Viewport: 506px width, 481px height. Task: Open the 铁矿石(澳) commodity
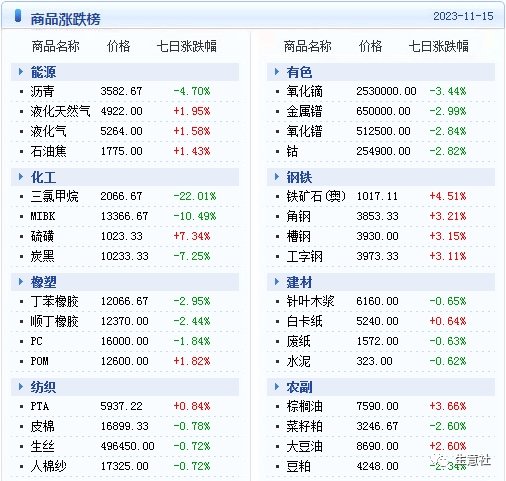316,196
